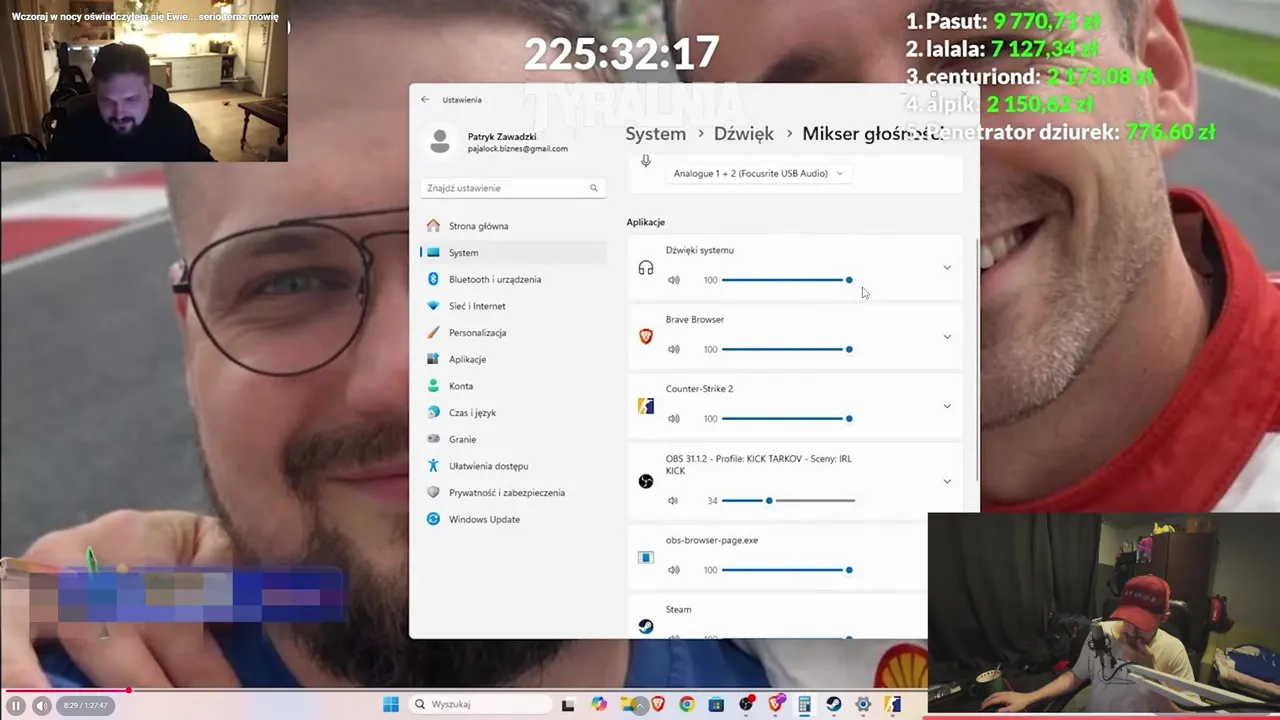The width and height of the screenshot is (1280, 720).
Task: Open Granie settings page
Action: tap(512, 439)
